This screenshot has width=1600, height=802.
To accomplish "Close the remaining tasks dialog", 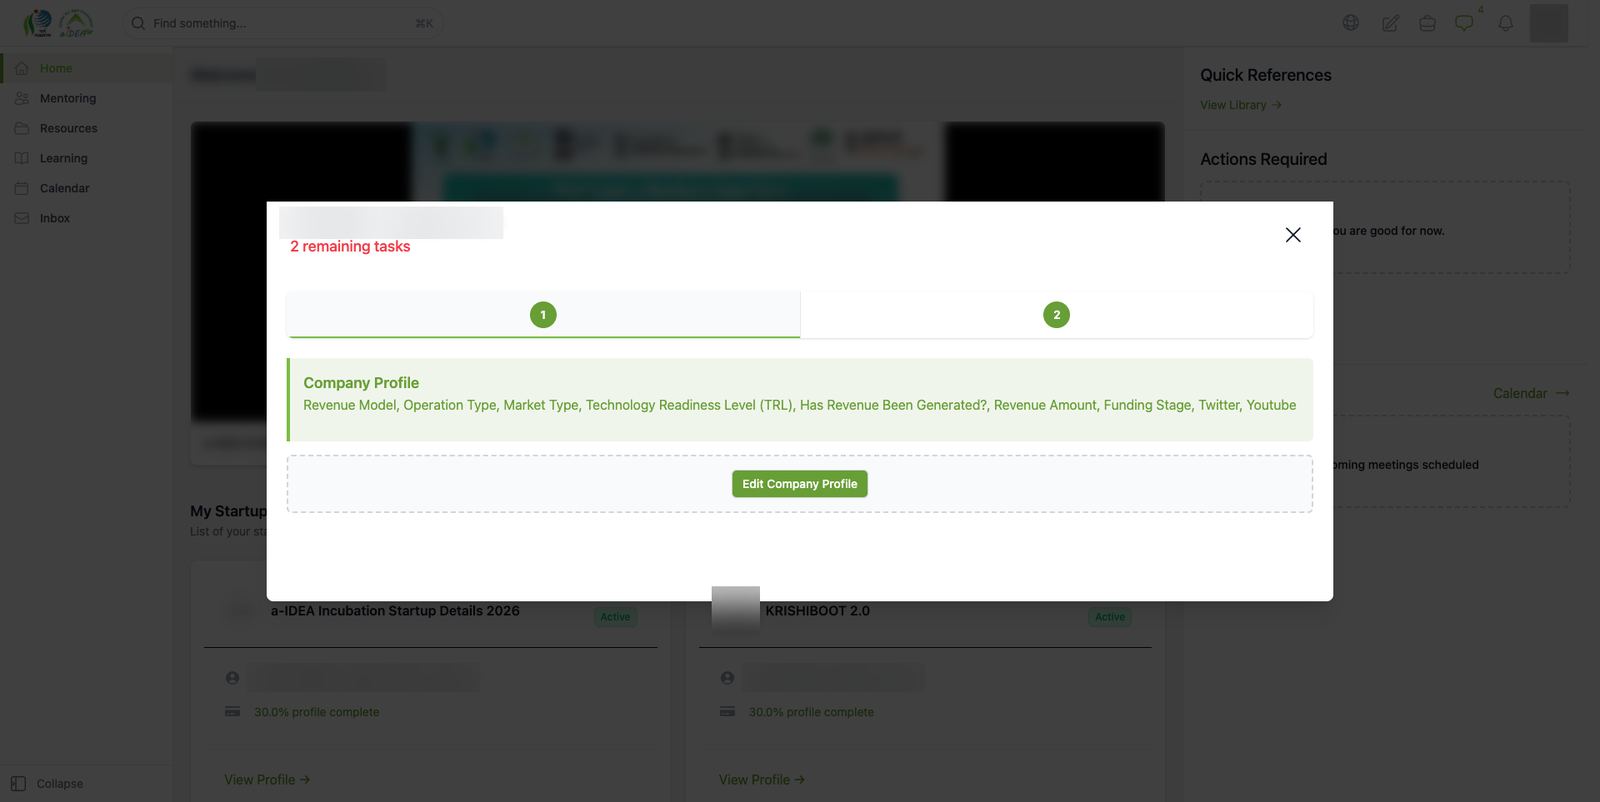I will point(1293,235).
